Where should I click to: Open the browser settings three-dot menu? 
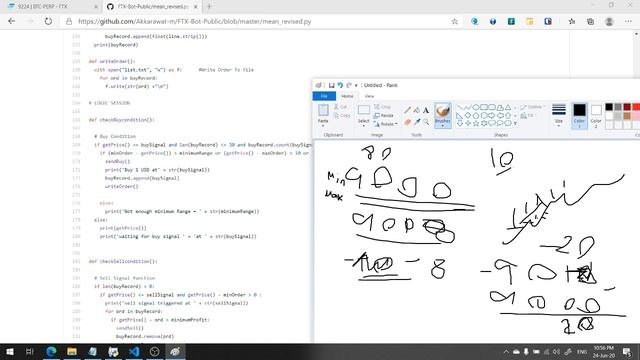(x=628, y=22)
